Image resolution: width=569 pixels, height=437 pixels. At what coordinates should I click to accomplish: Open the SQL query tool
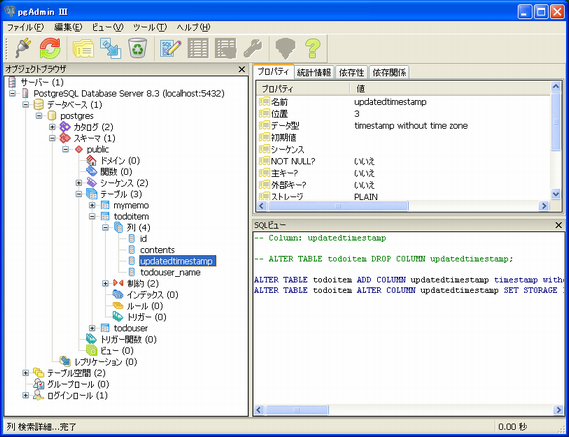point(171,48)
